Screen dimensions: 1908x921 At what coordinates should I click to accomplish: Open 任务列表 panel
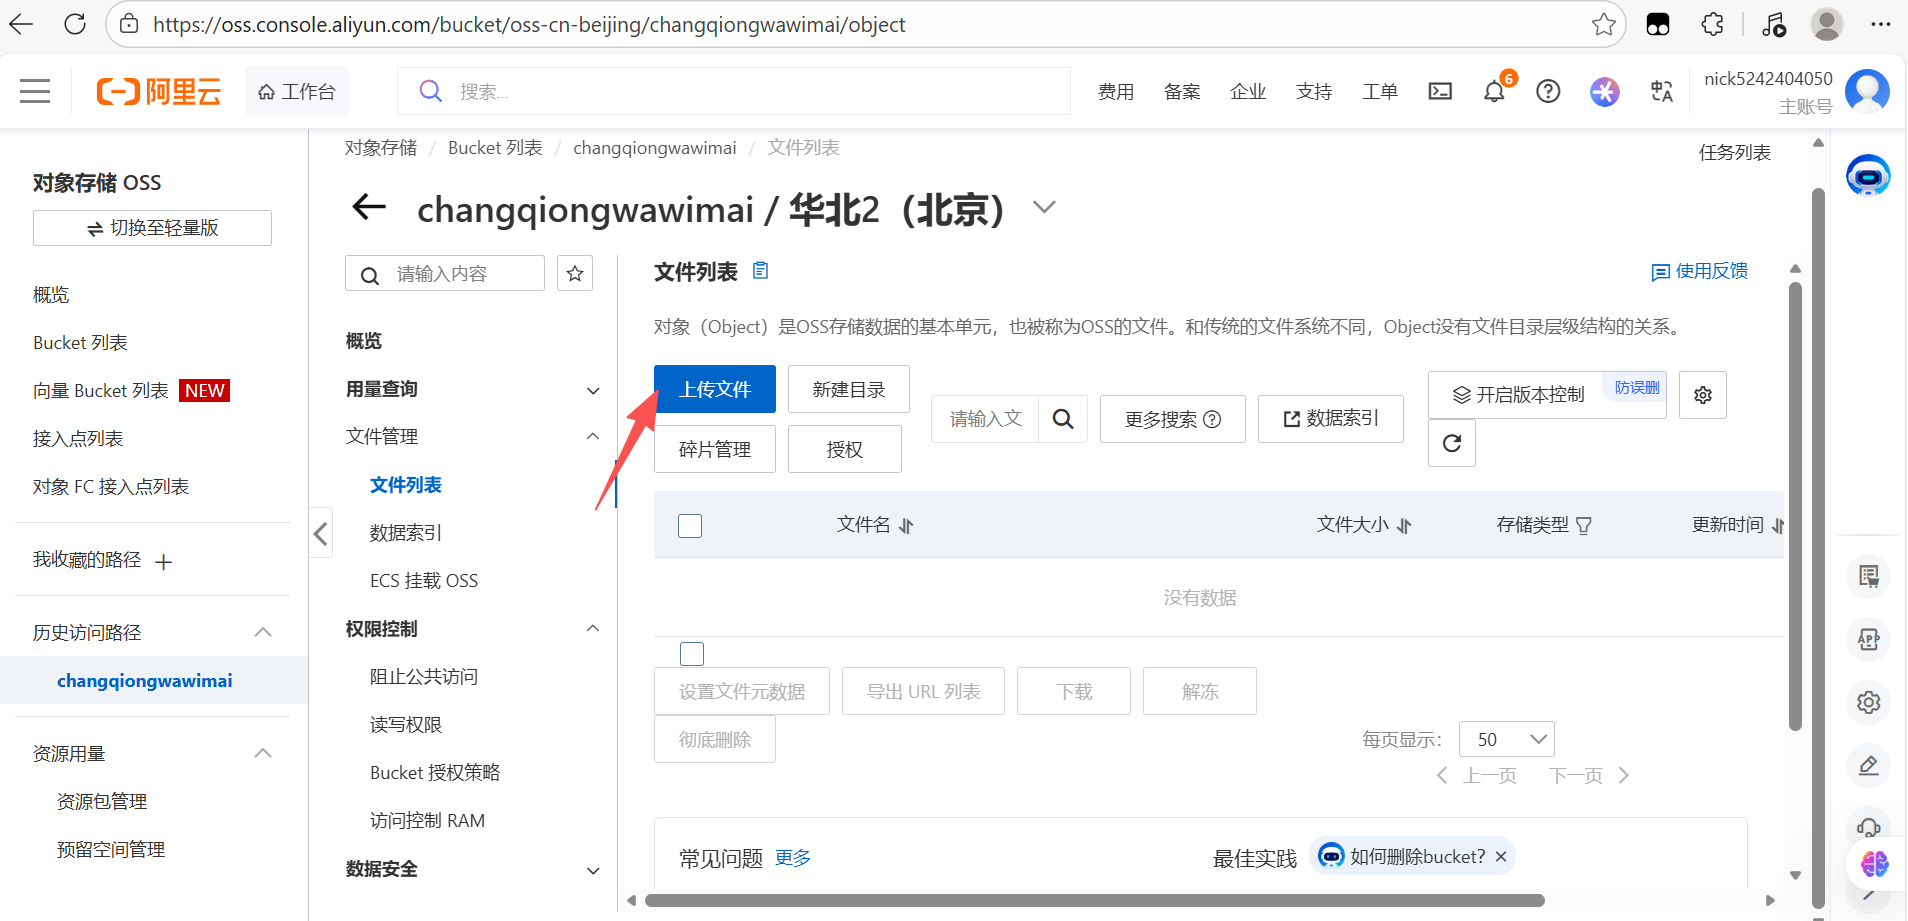(1735, 152)
